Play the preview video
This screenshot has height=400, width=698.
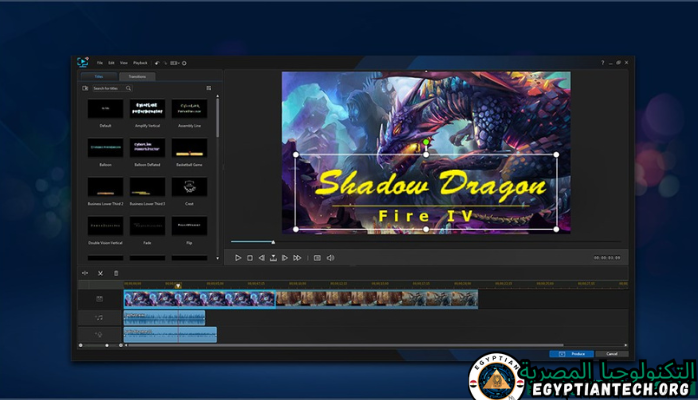pos(238,258)
